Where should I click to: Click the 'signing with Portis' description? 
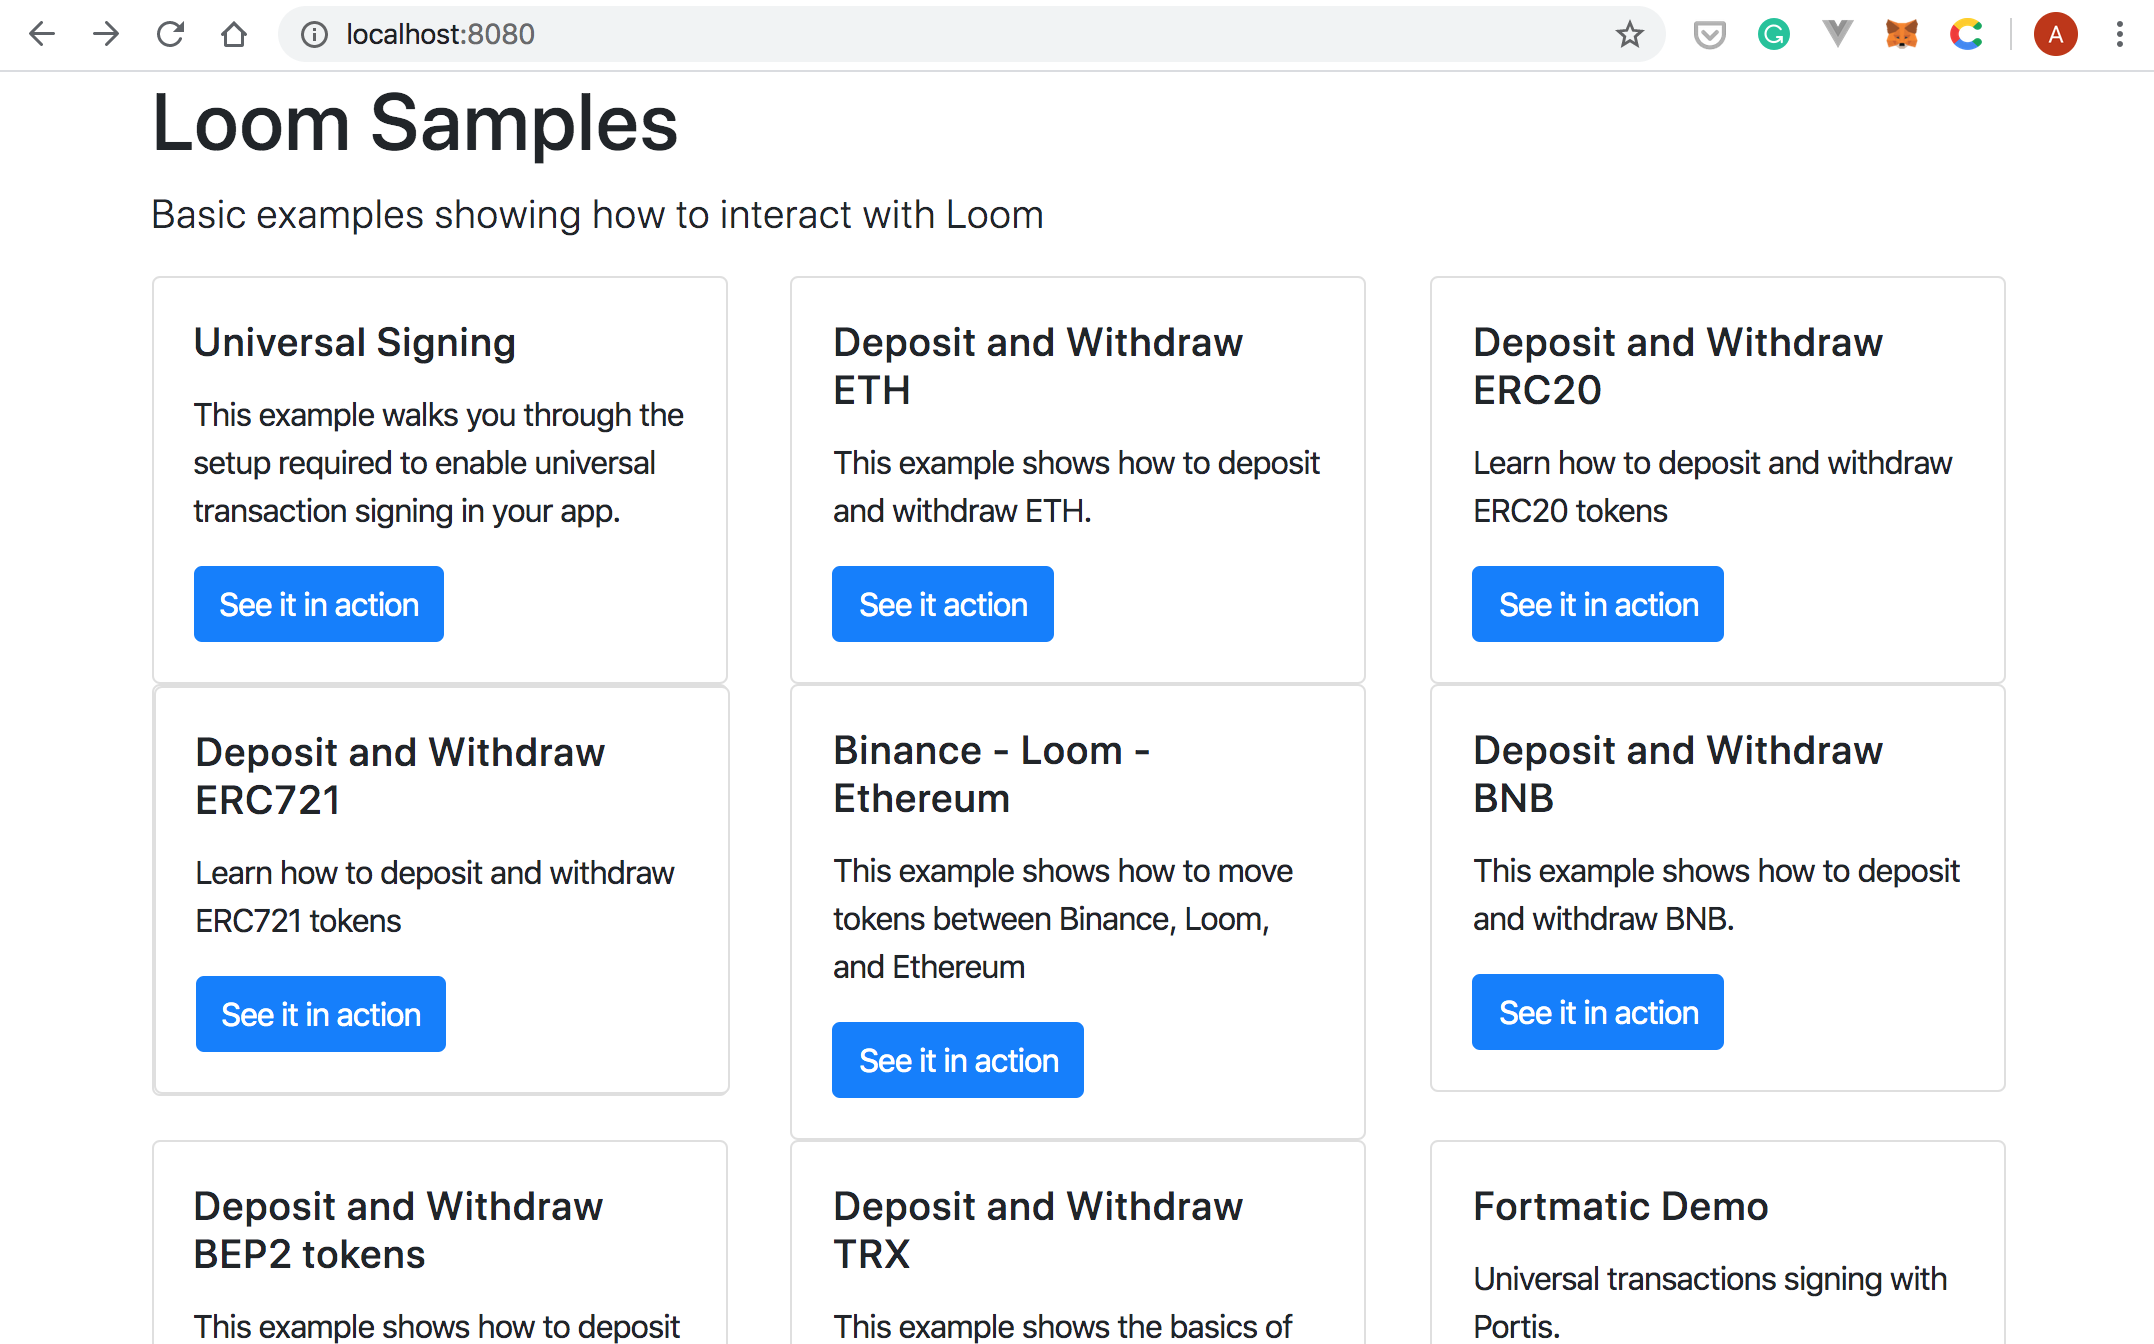click(x=1710, y=1303)
